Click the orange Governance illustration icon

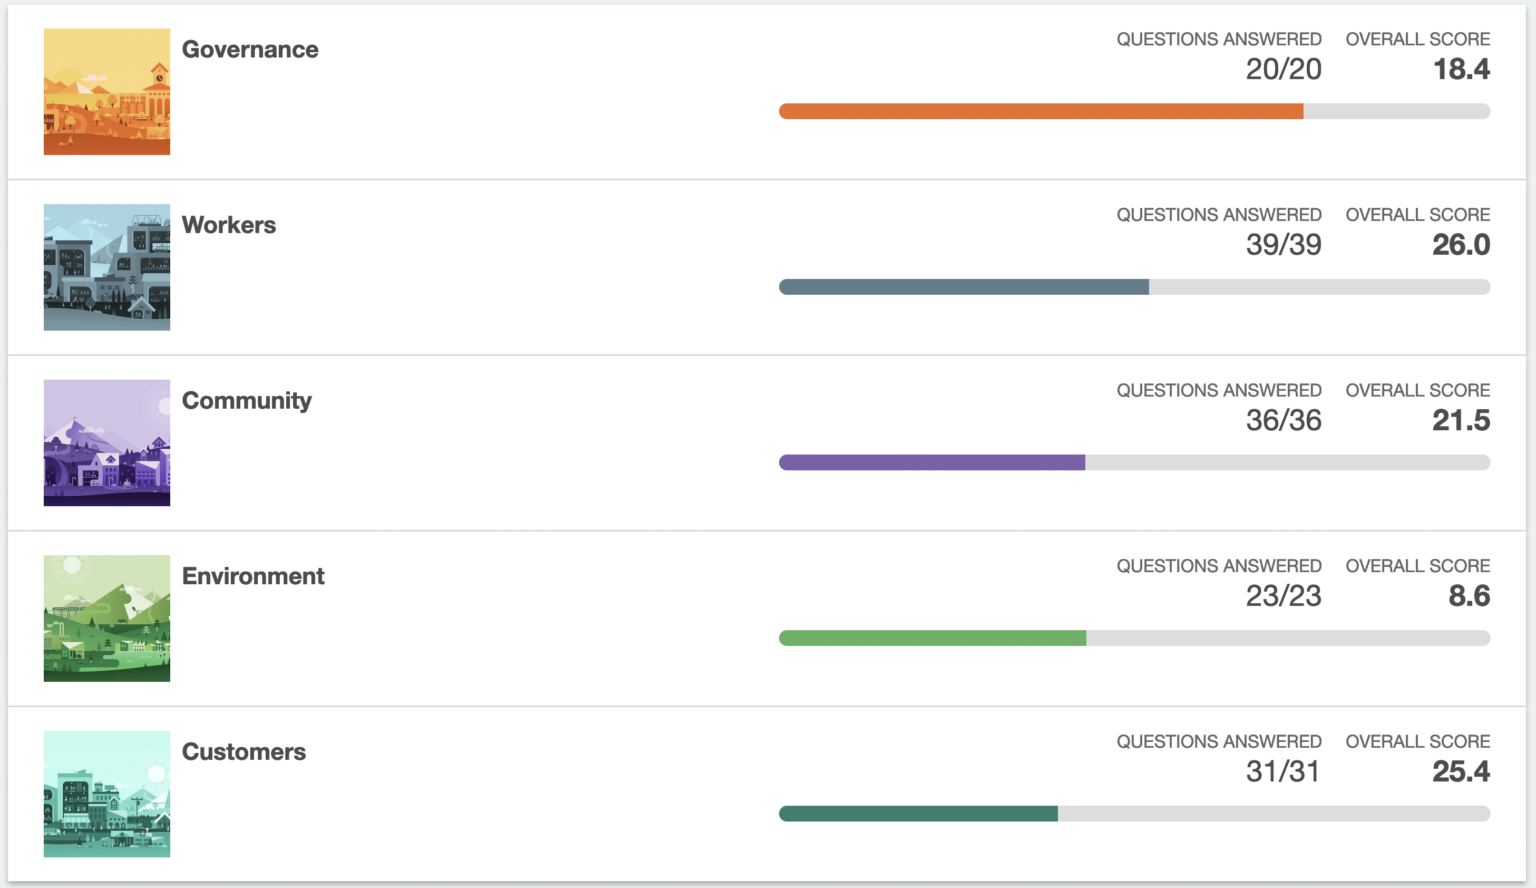point(107,92)
